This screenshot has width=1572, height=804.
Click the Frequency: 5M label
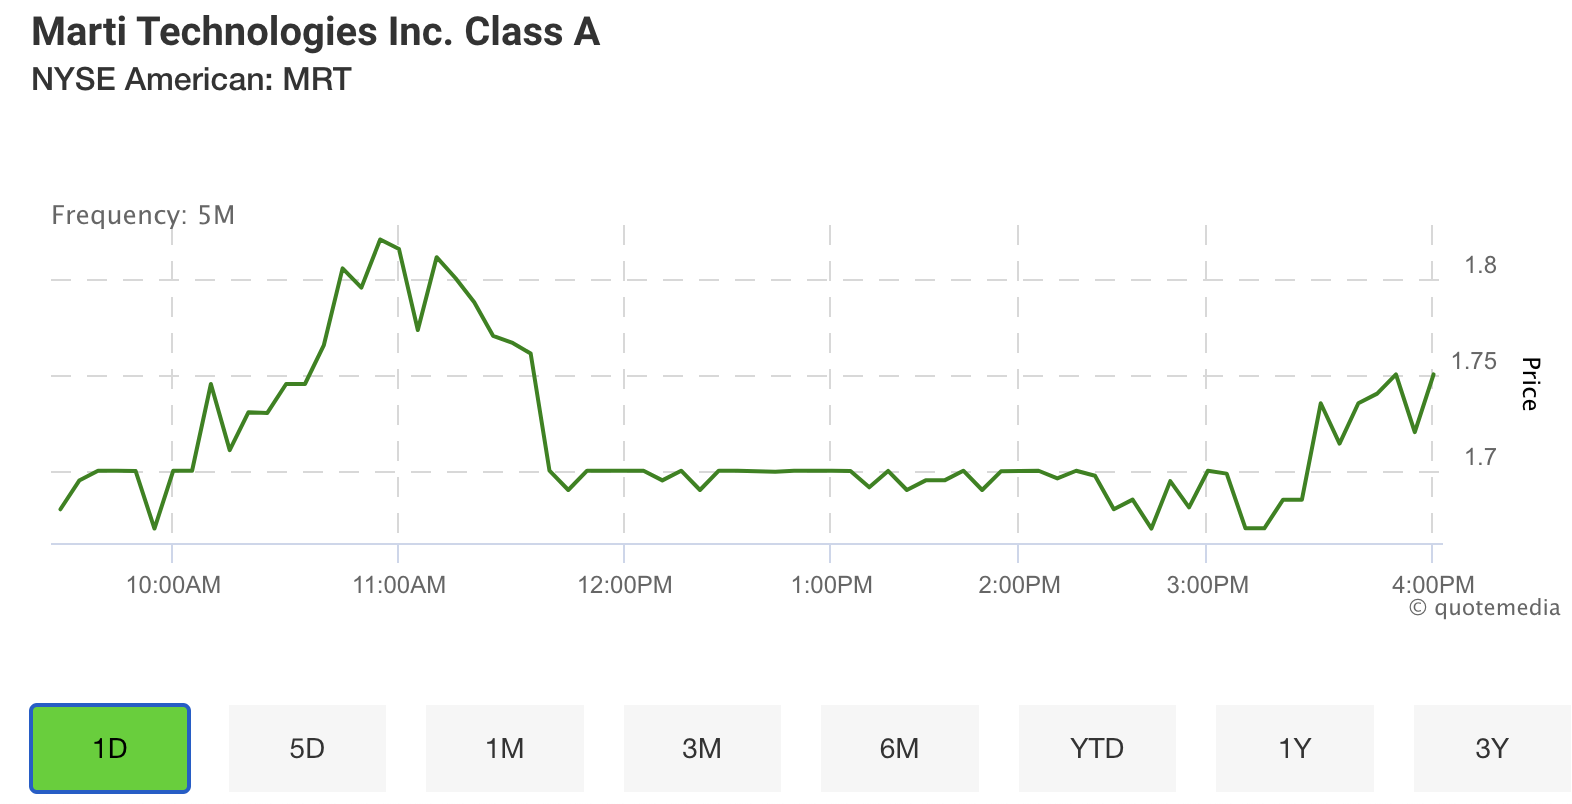(143, 215)
